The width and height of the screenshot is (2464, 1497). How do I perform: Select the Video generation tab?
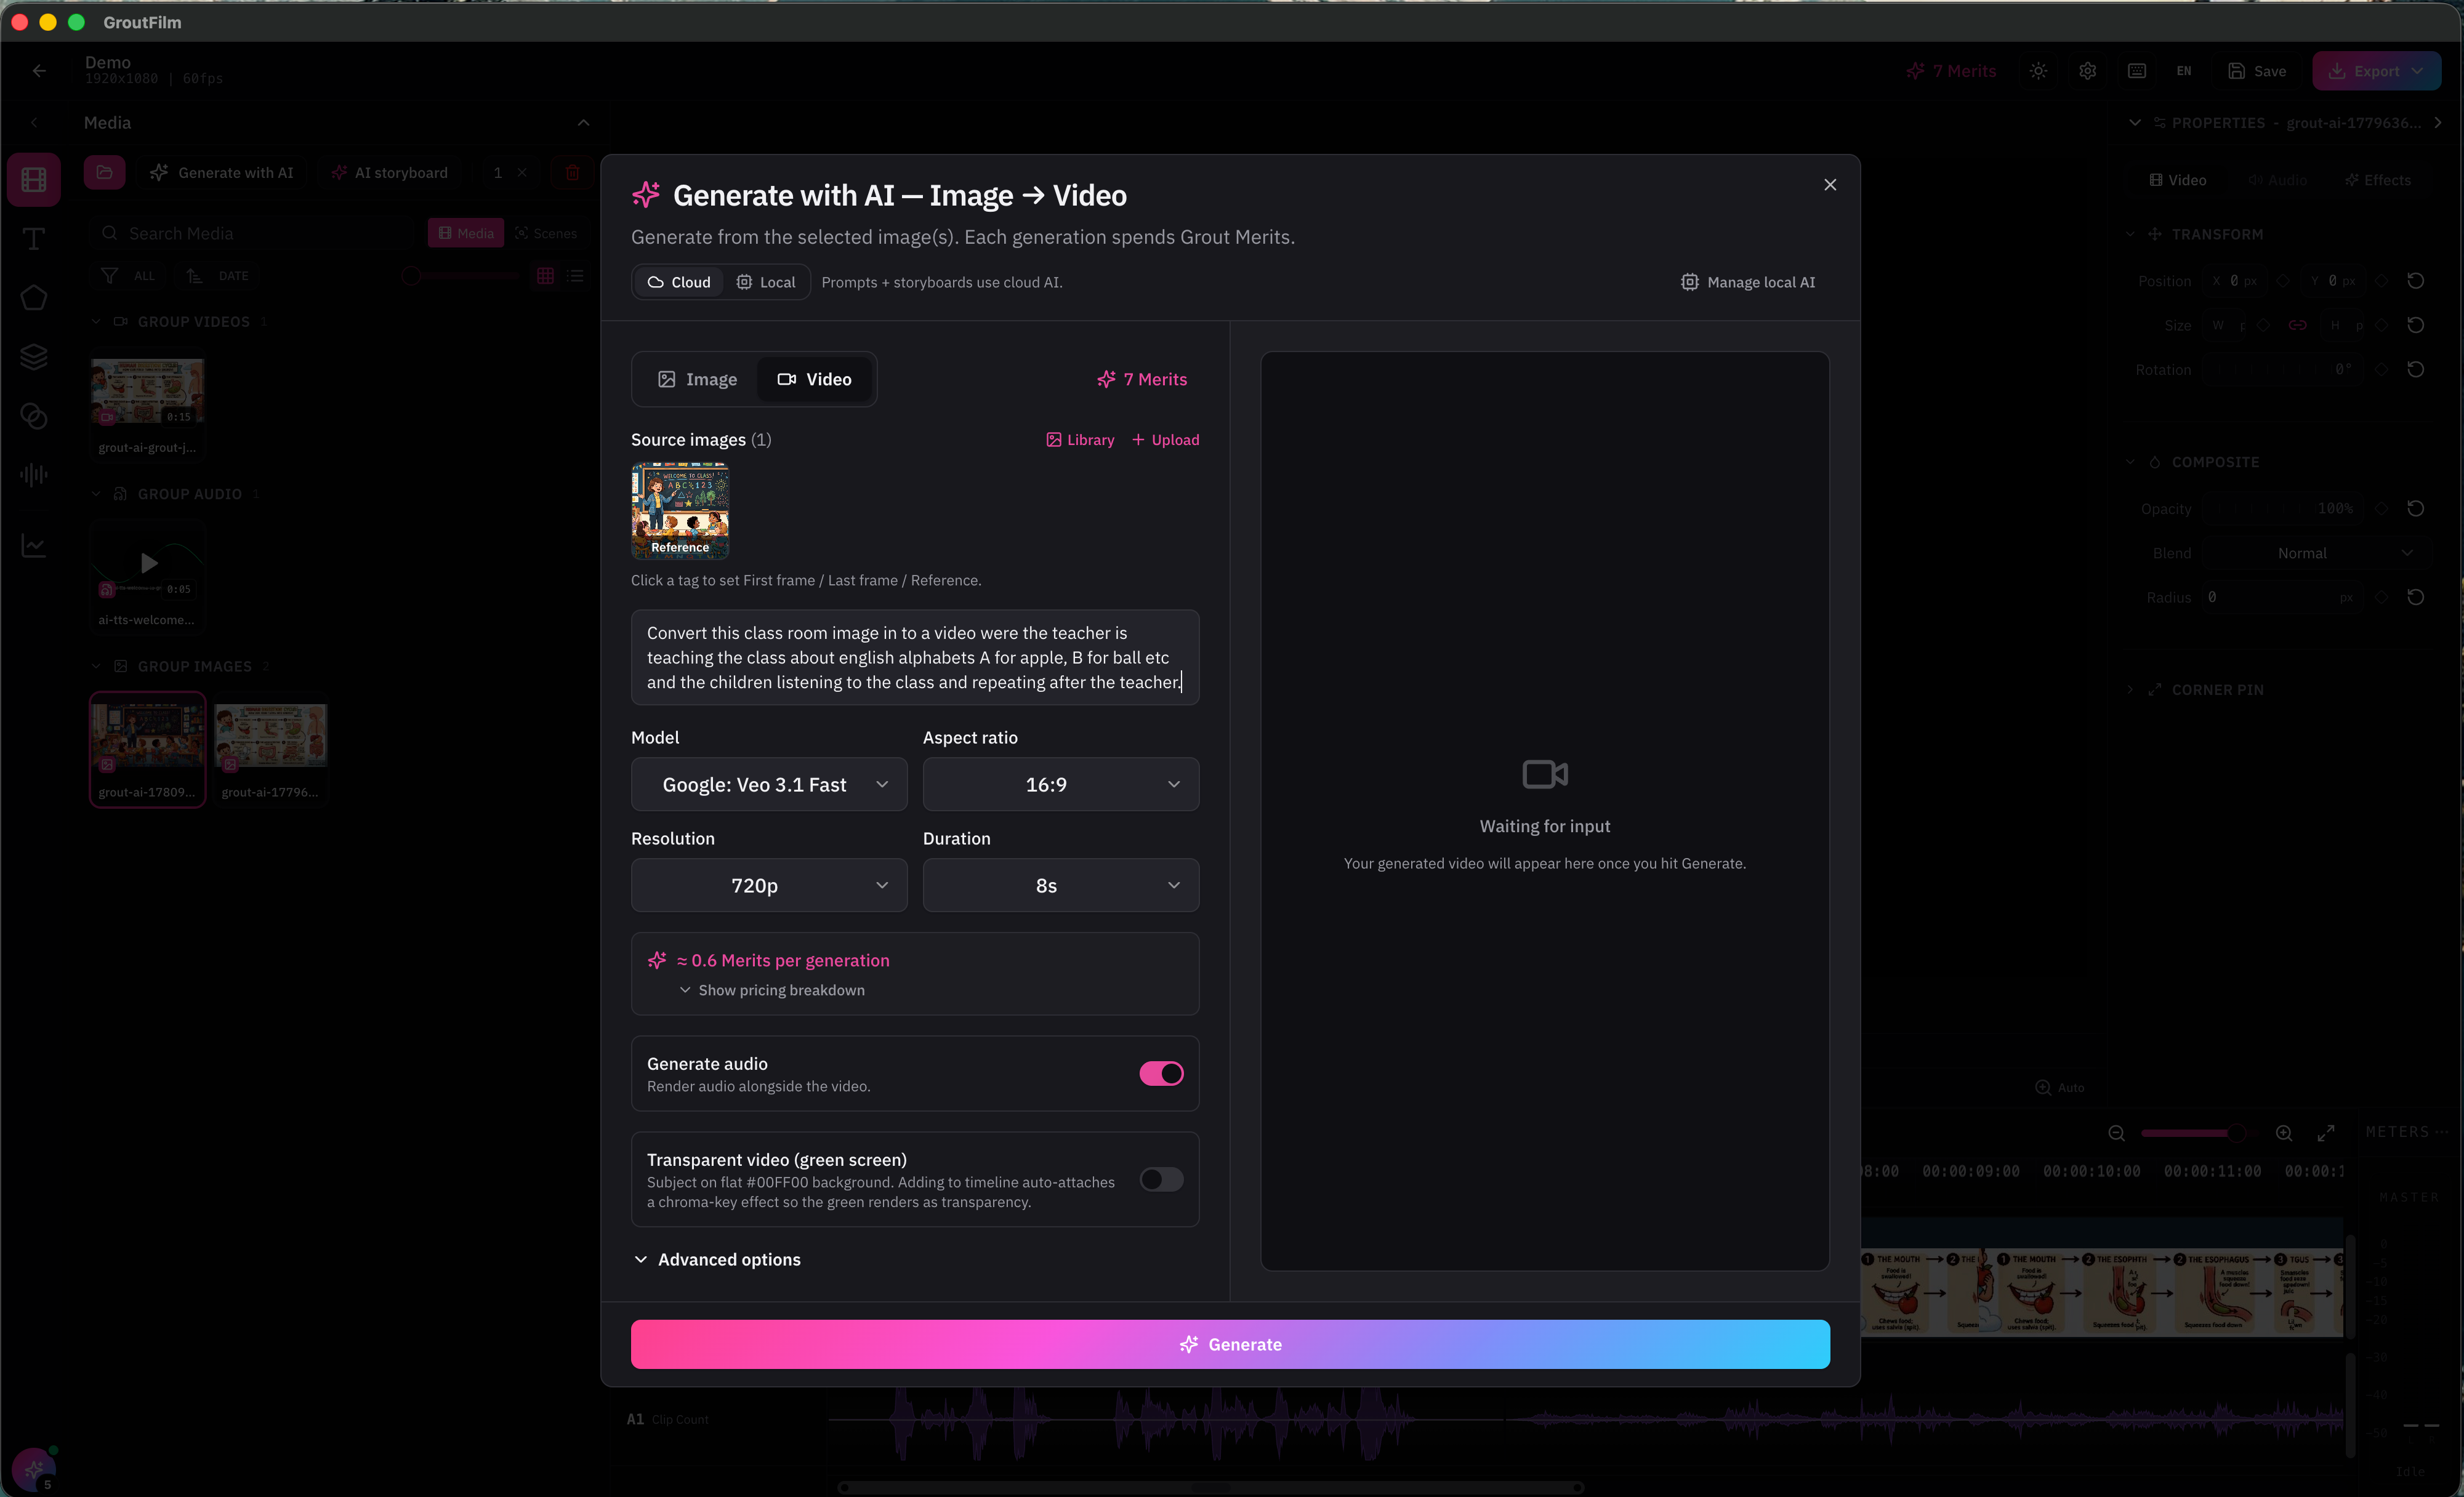click(814, 379)
